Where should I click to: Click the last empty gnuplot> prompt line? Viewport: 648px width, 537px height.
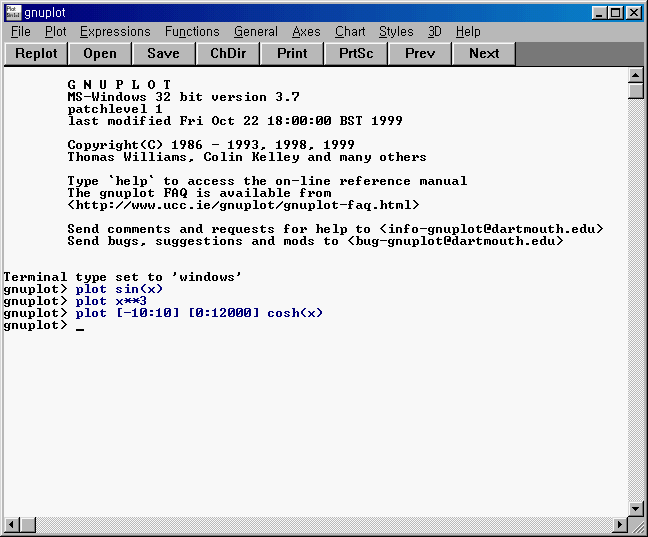point(44,325)
